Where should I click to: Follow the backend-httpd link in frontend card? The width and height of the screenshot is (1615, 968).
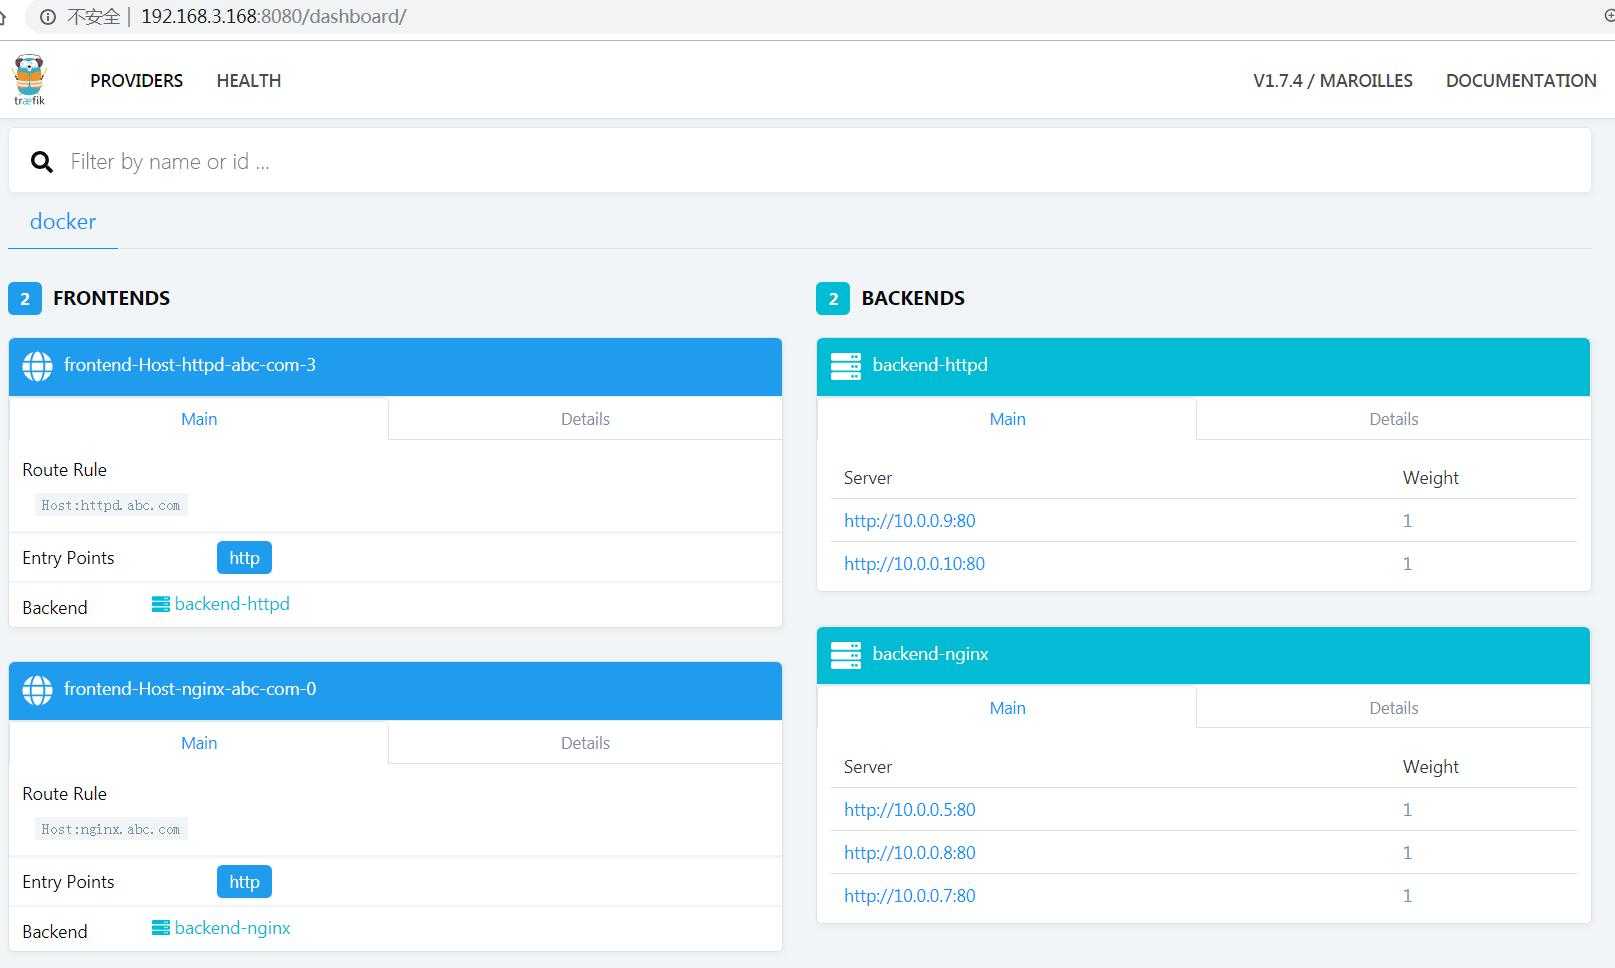[221, 604]
